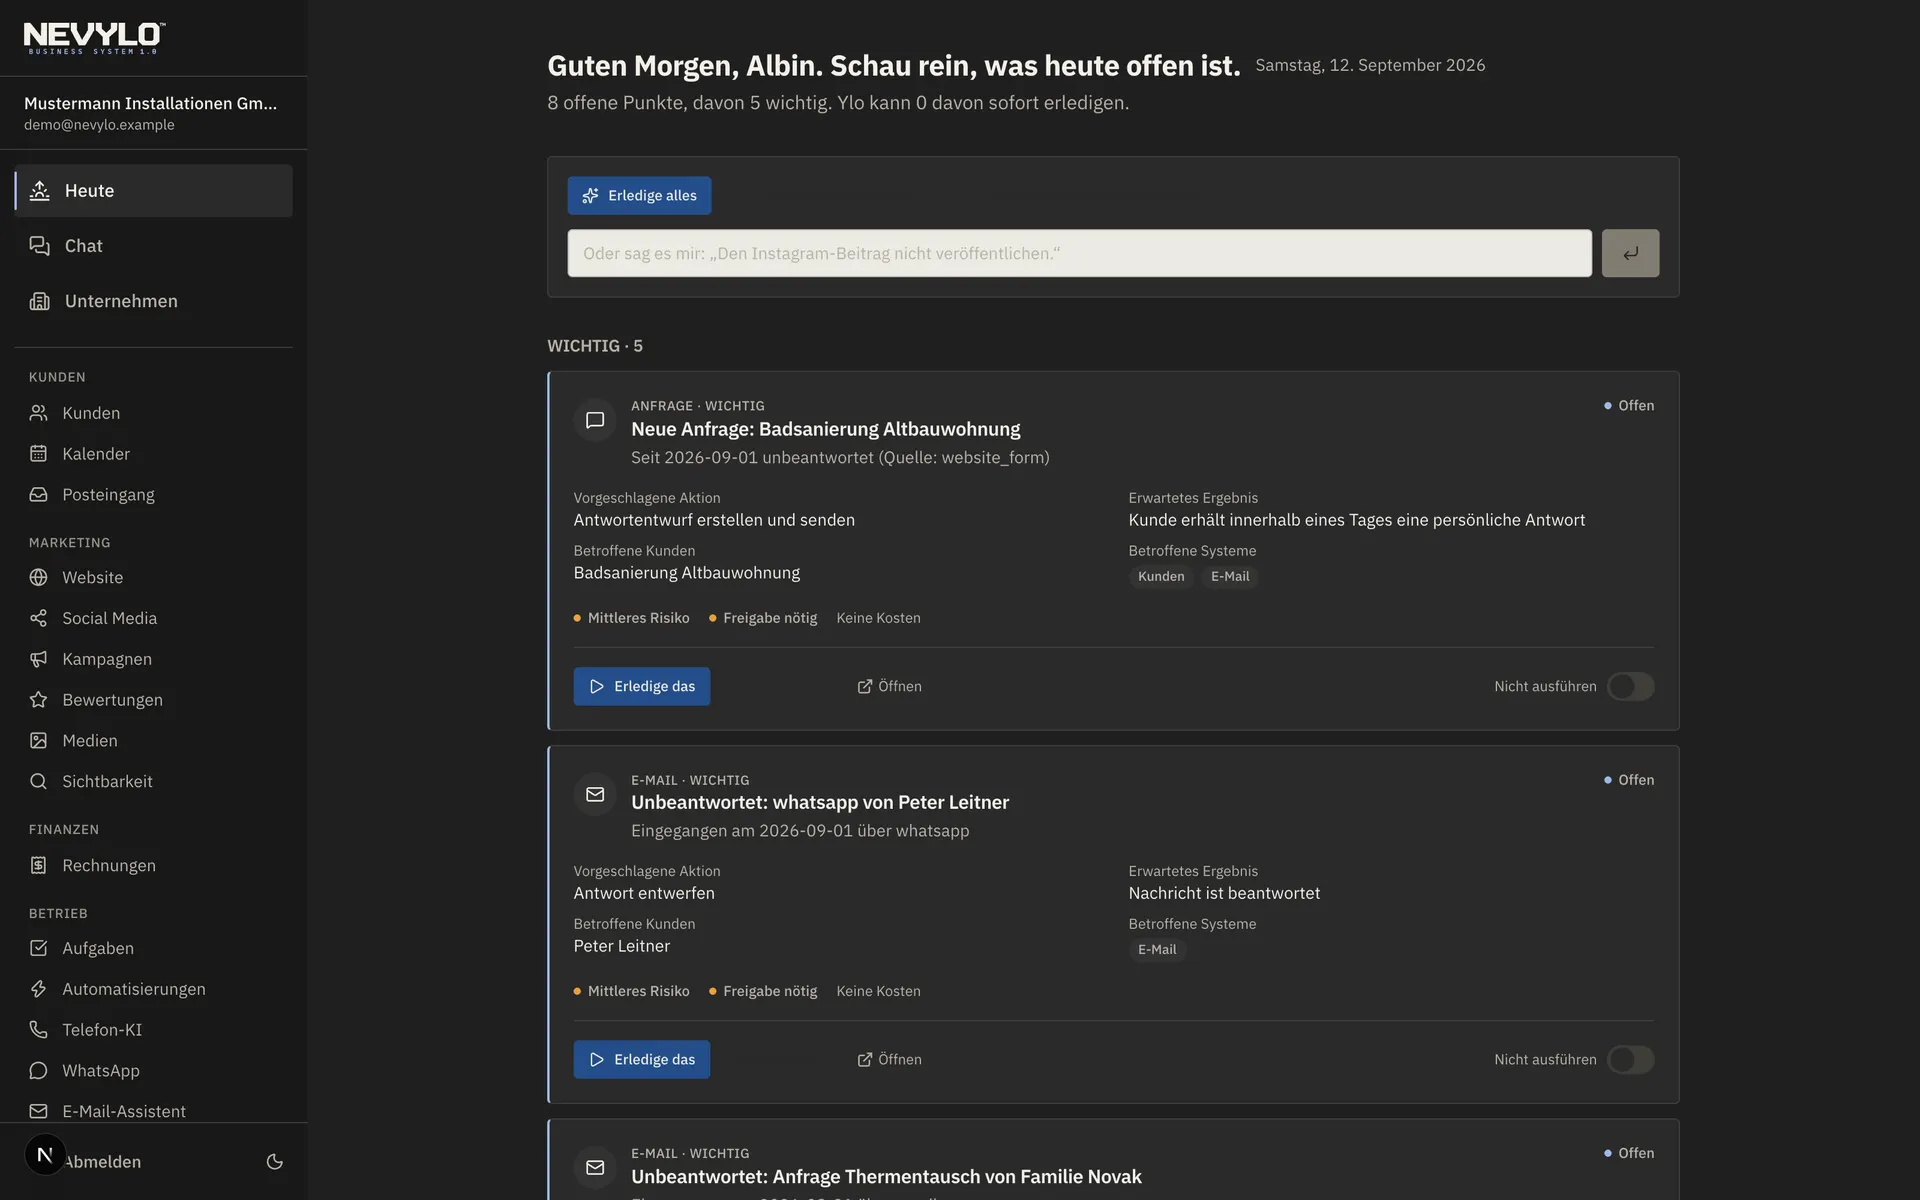Toggle dark mode moon icon
The width and height of the screenshot is (1920, 1200).
pos(275,1161)
